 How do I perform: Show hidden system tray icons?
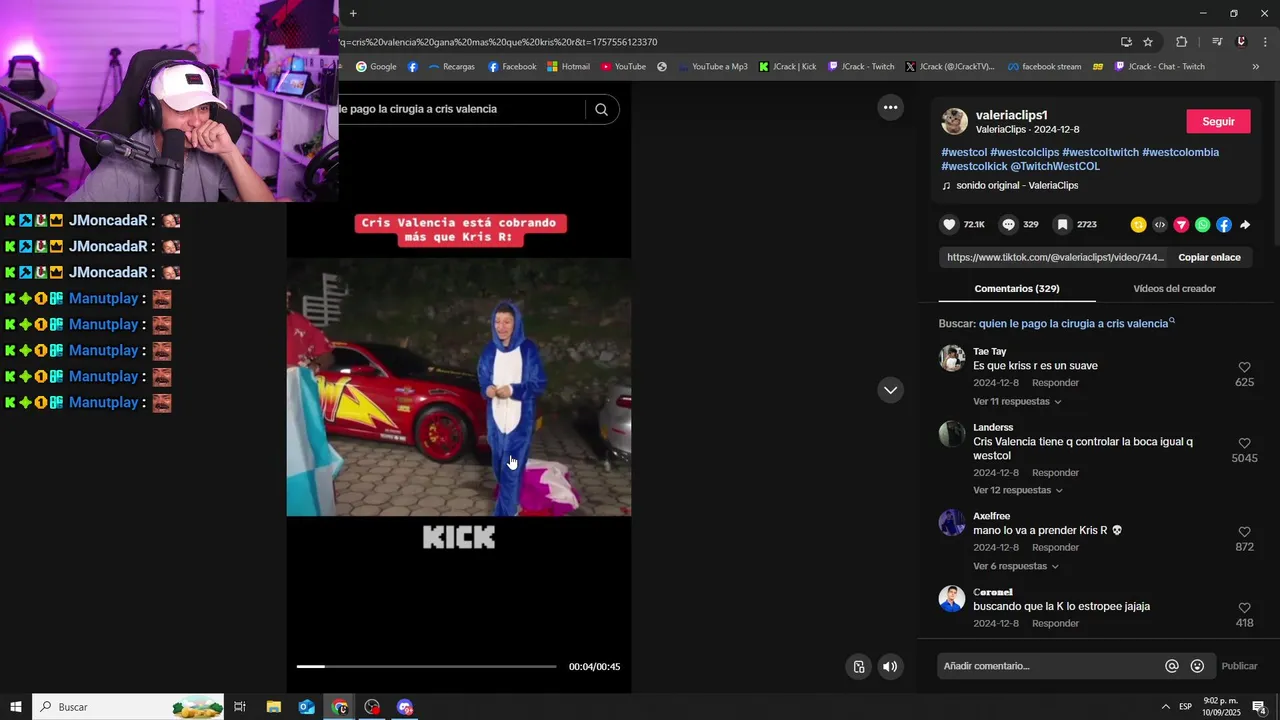point(1165,707)
